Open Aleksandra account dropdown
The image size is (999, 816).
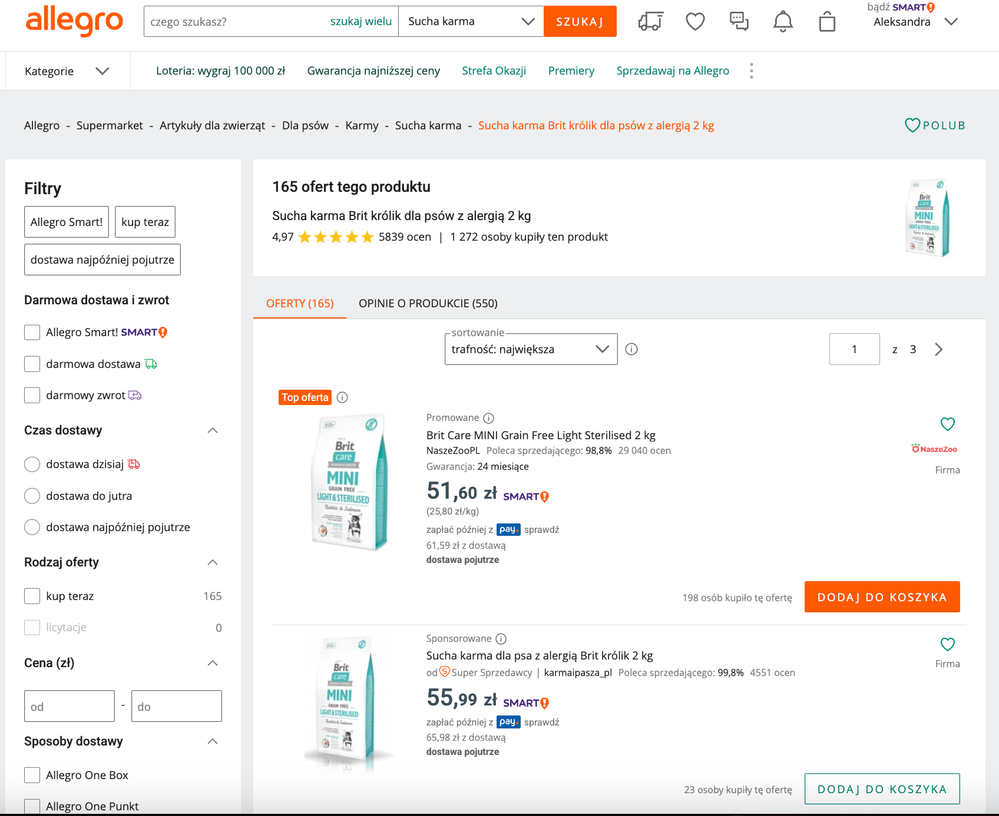tap(915, 22)
